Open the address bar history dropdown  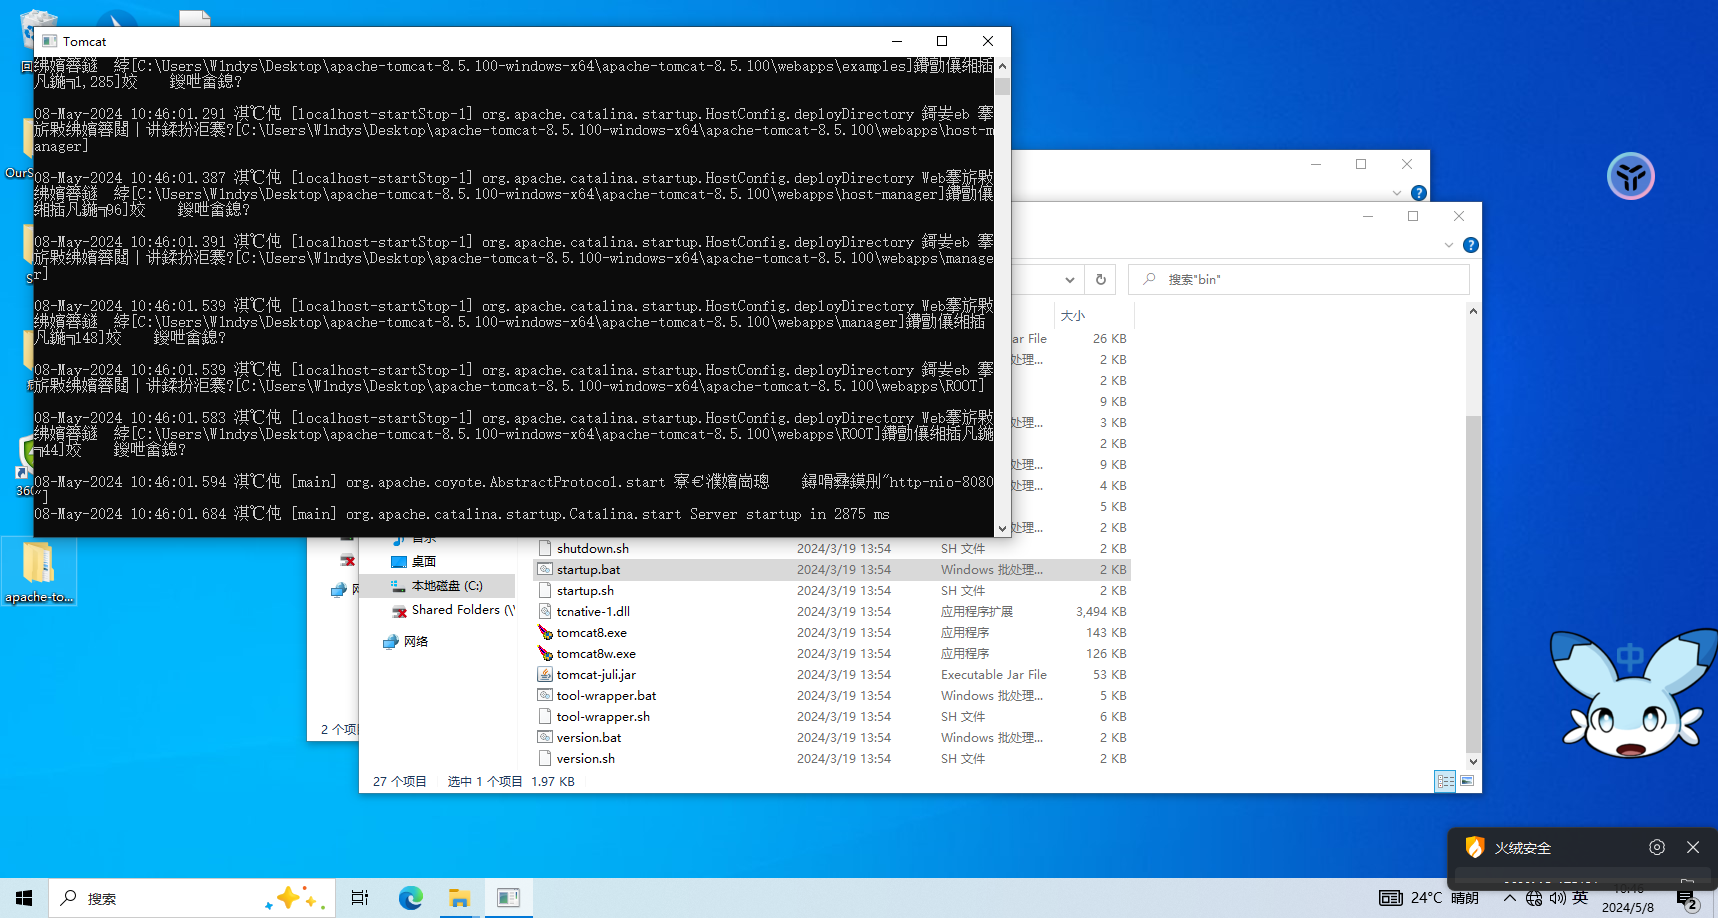(x=1069, y=280)
